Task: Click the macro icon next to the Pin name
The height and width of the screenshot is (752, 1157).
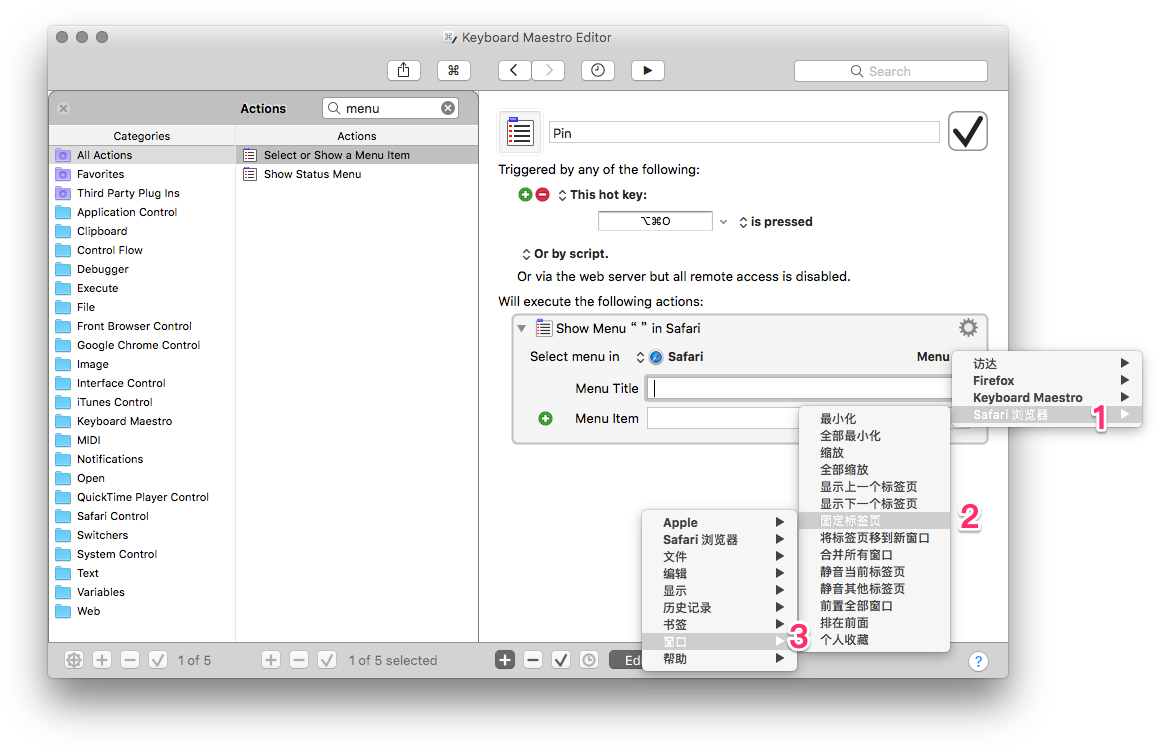Action: [x=520, y=132]
